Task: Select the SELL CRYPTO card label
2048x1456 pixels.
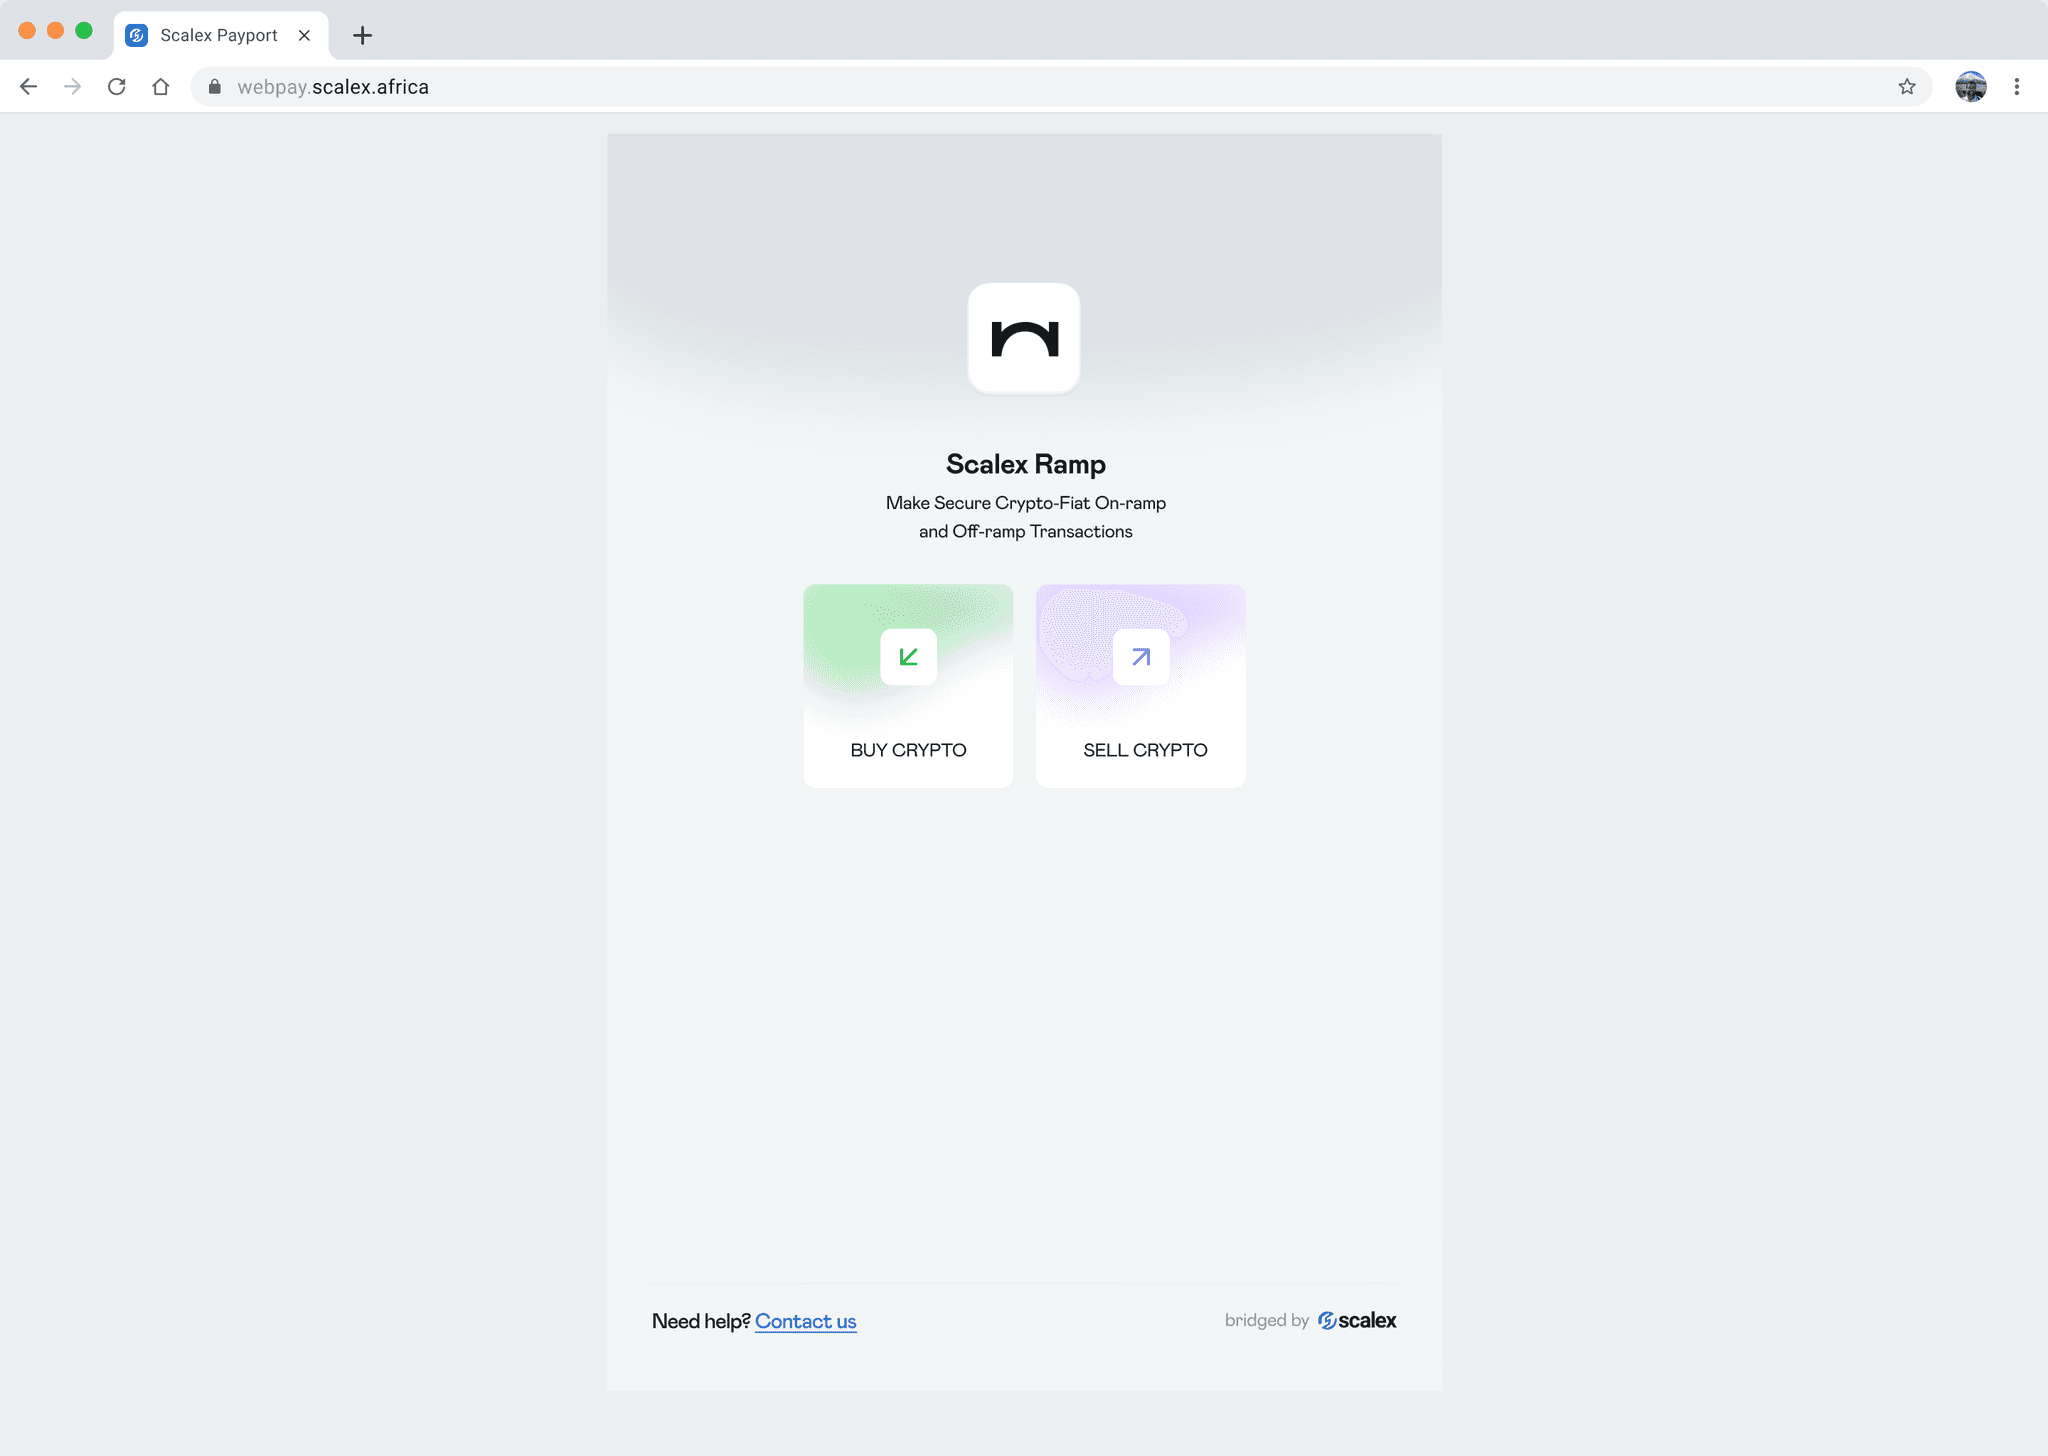Action: pos(1145,750)
